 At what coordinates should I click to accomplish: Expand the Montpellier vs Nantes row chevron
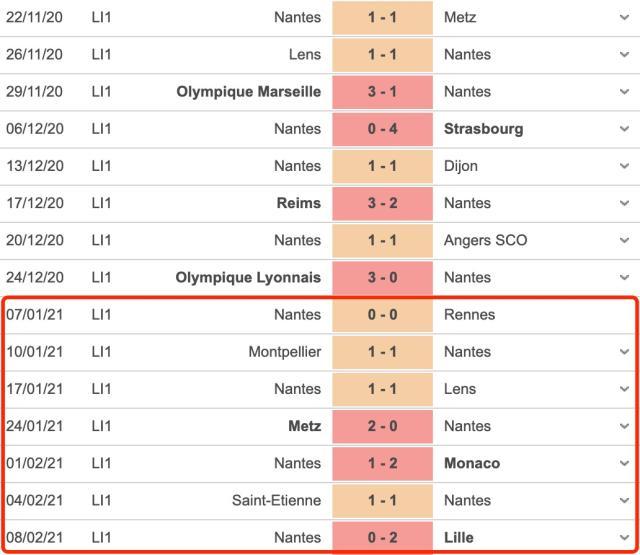[x=624, y=352]
